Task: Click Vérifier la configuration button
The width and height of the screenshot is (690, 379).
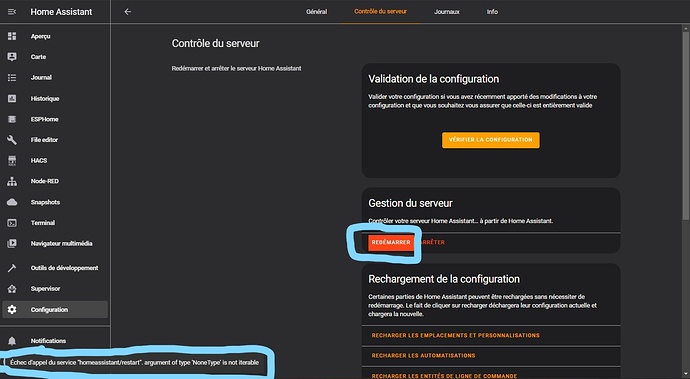Action: point(491,140)
